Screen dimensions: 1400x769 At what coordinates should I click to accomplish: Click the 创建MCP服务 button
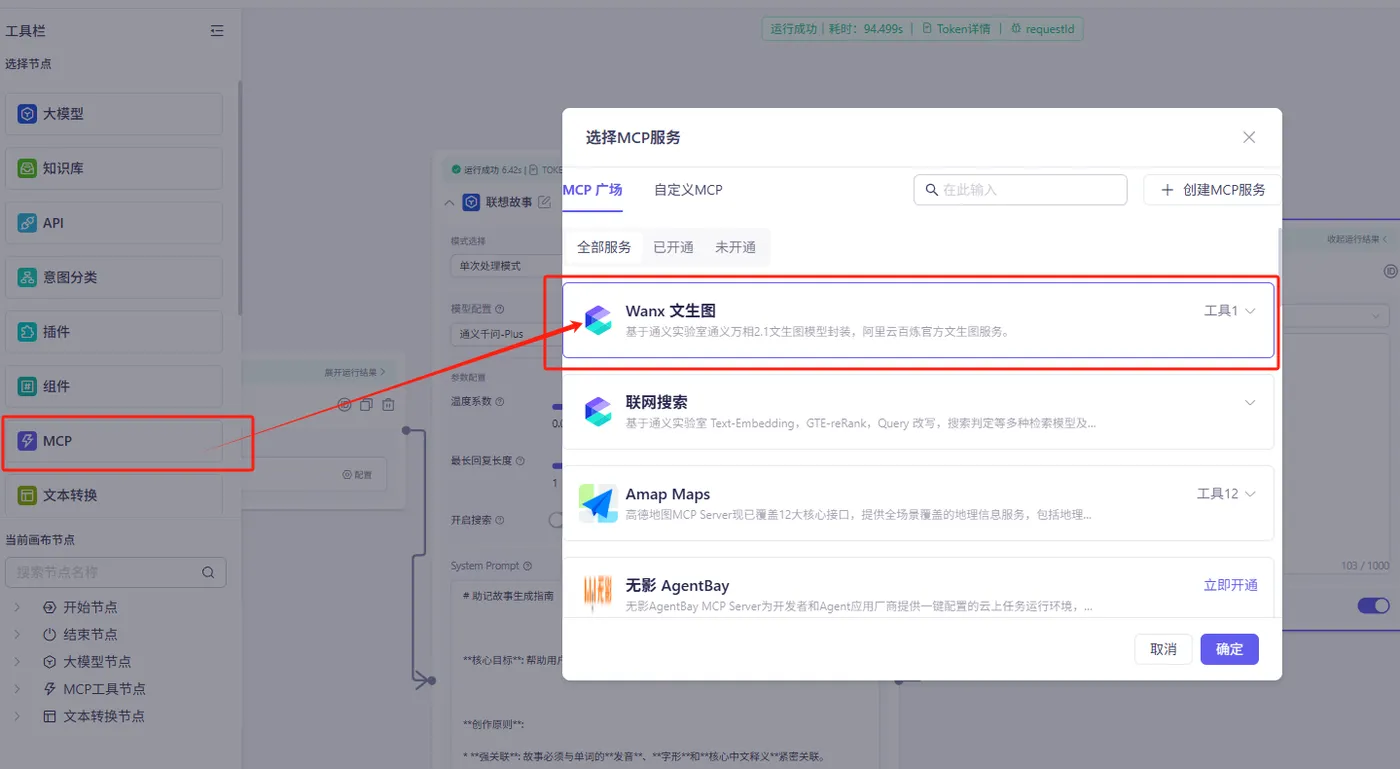(x=1212, y=190)
